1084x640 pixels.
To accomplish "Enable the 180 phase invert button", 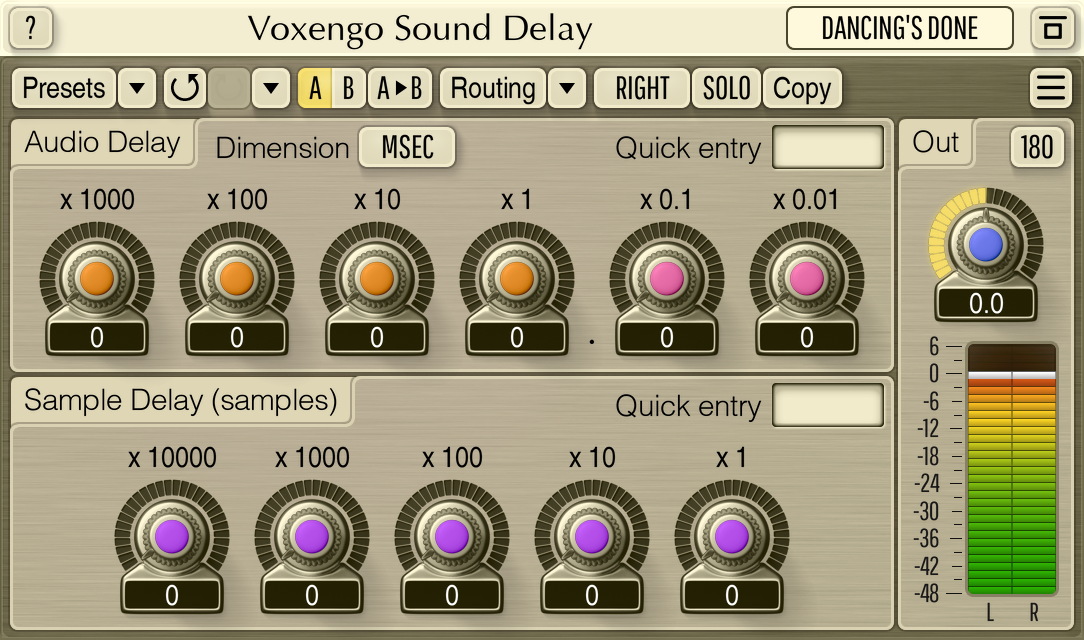I will [1035, 146].
